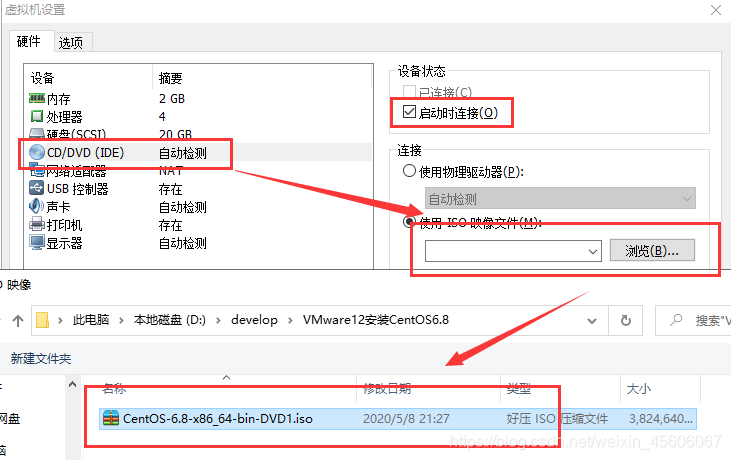Toggle the 已连接(C) checkbox

pos(409,92)
